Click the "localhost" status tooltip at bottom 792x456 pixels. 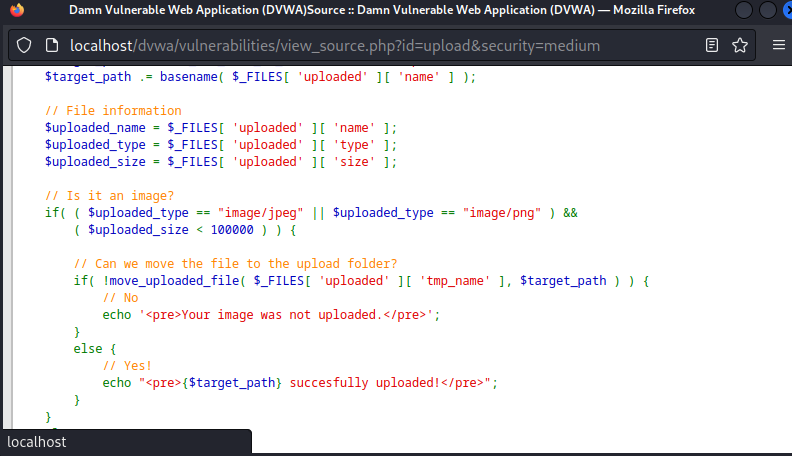(x=37, y=442)
